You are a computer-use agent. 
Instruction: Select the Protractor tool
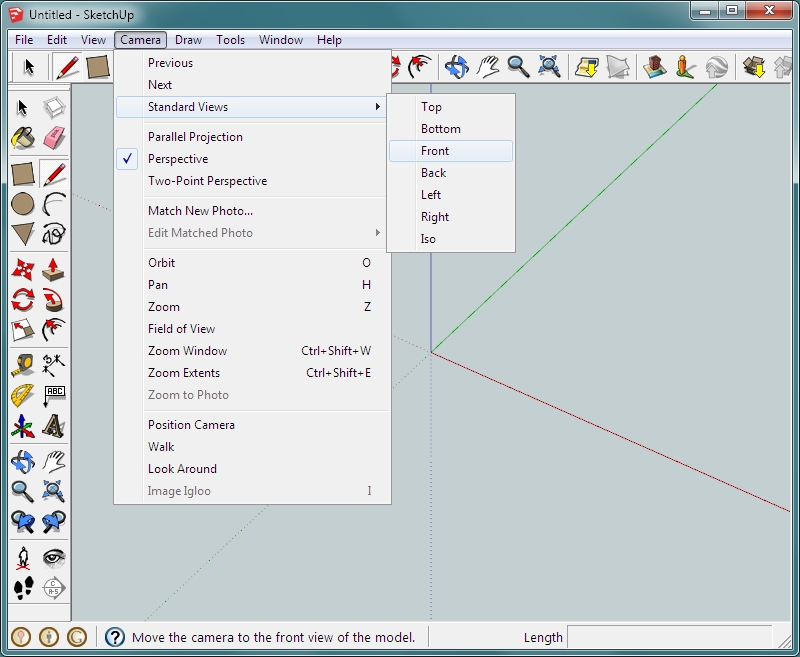22,396
